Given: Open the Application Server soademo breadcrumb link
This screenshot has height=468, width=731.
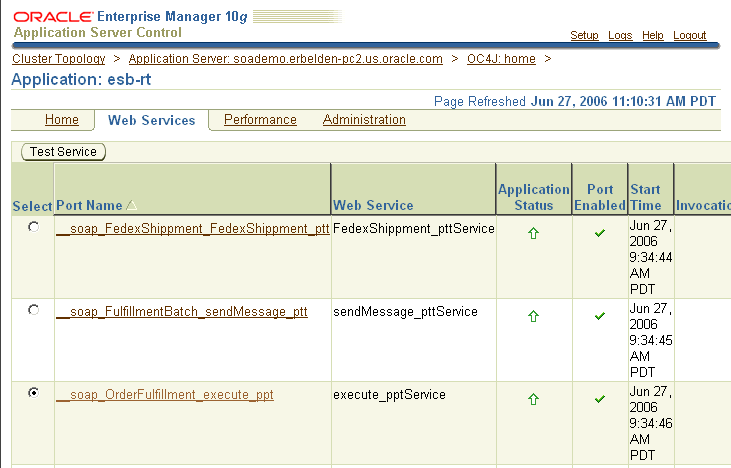Looking at the screenshot, I should (285, 59).
